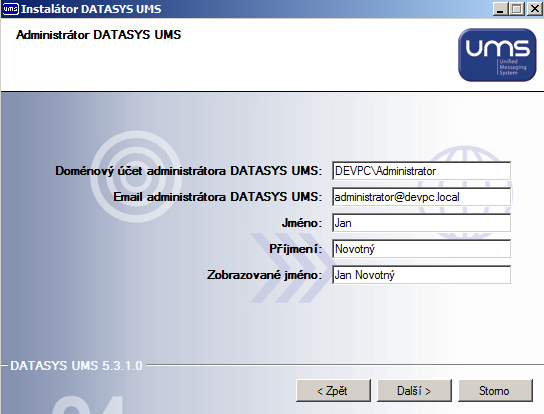Click the Instalátor DATASYS UMS title bar text
This screenshot has height=414, width=544.
click(91, 9)
